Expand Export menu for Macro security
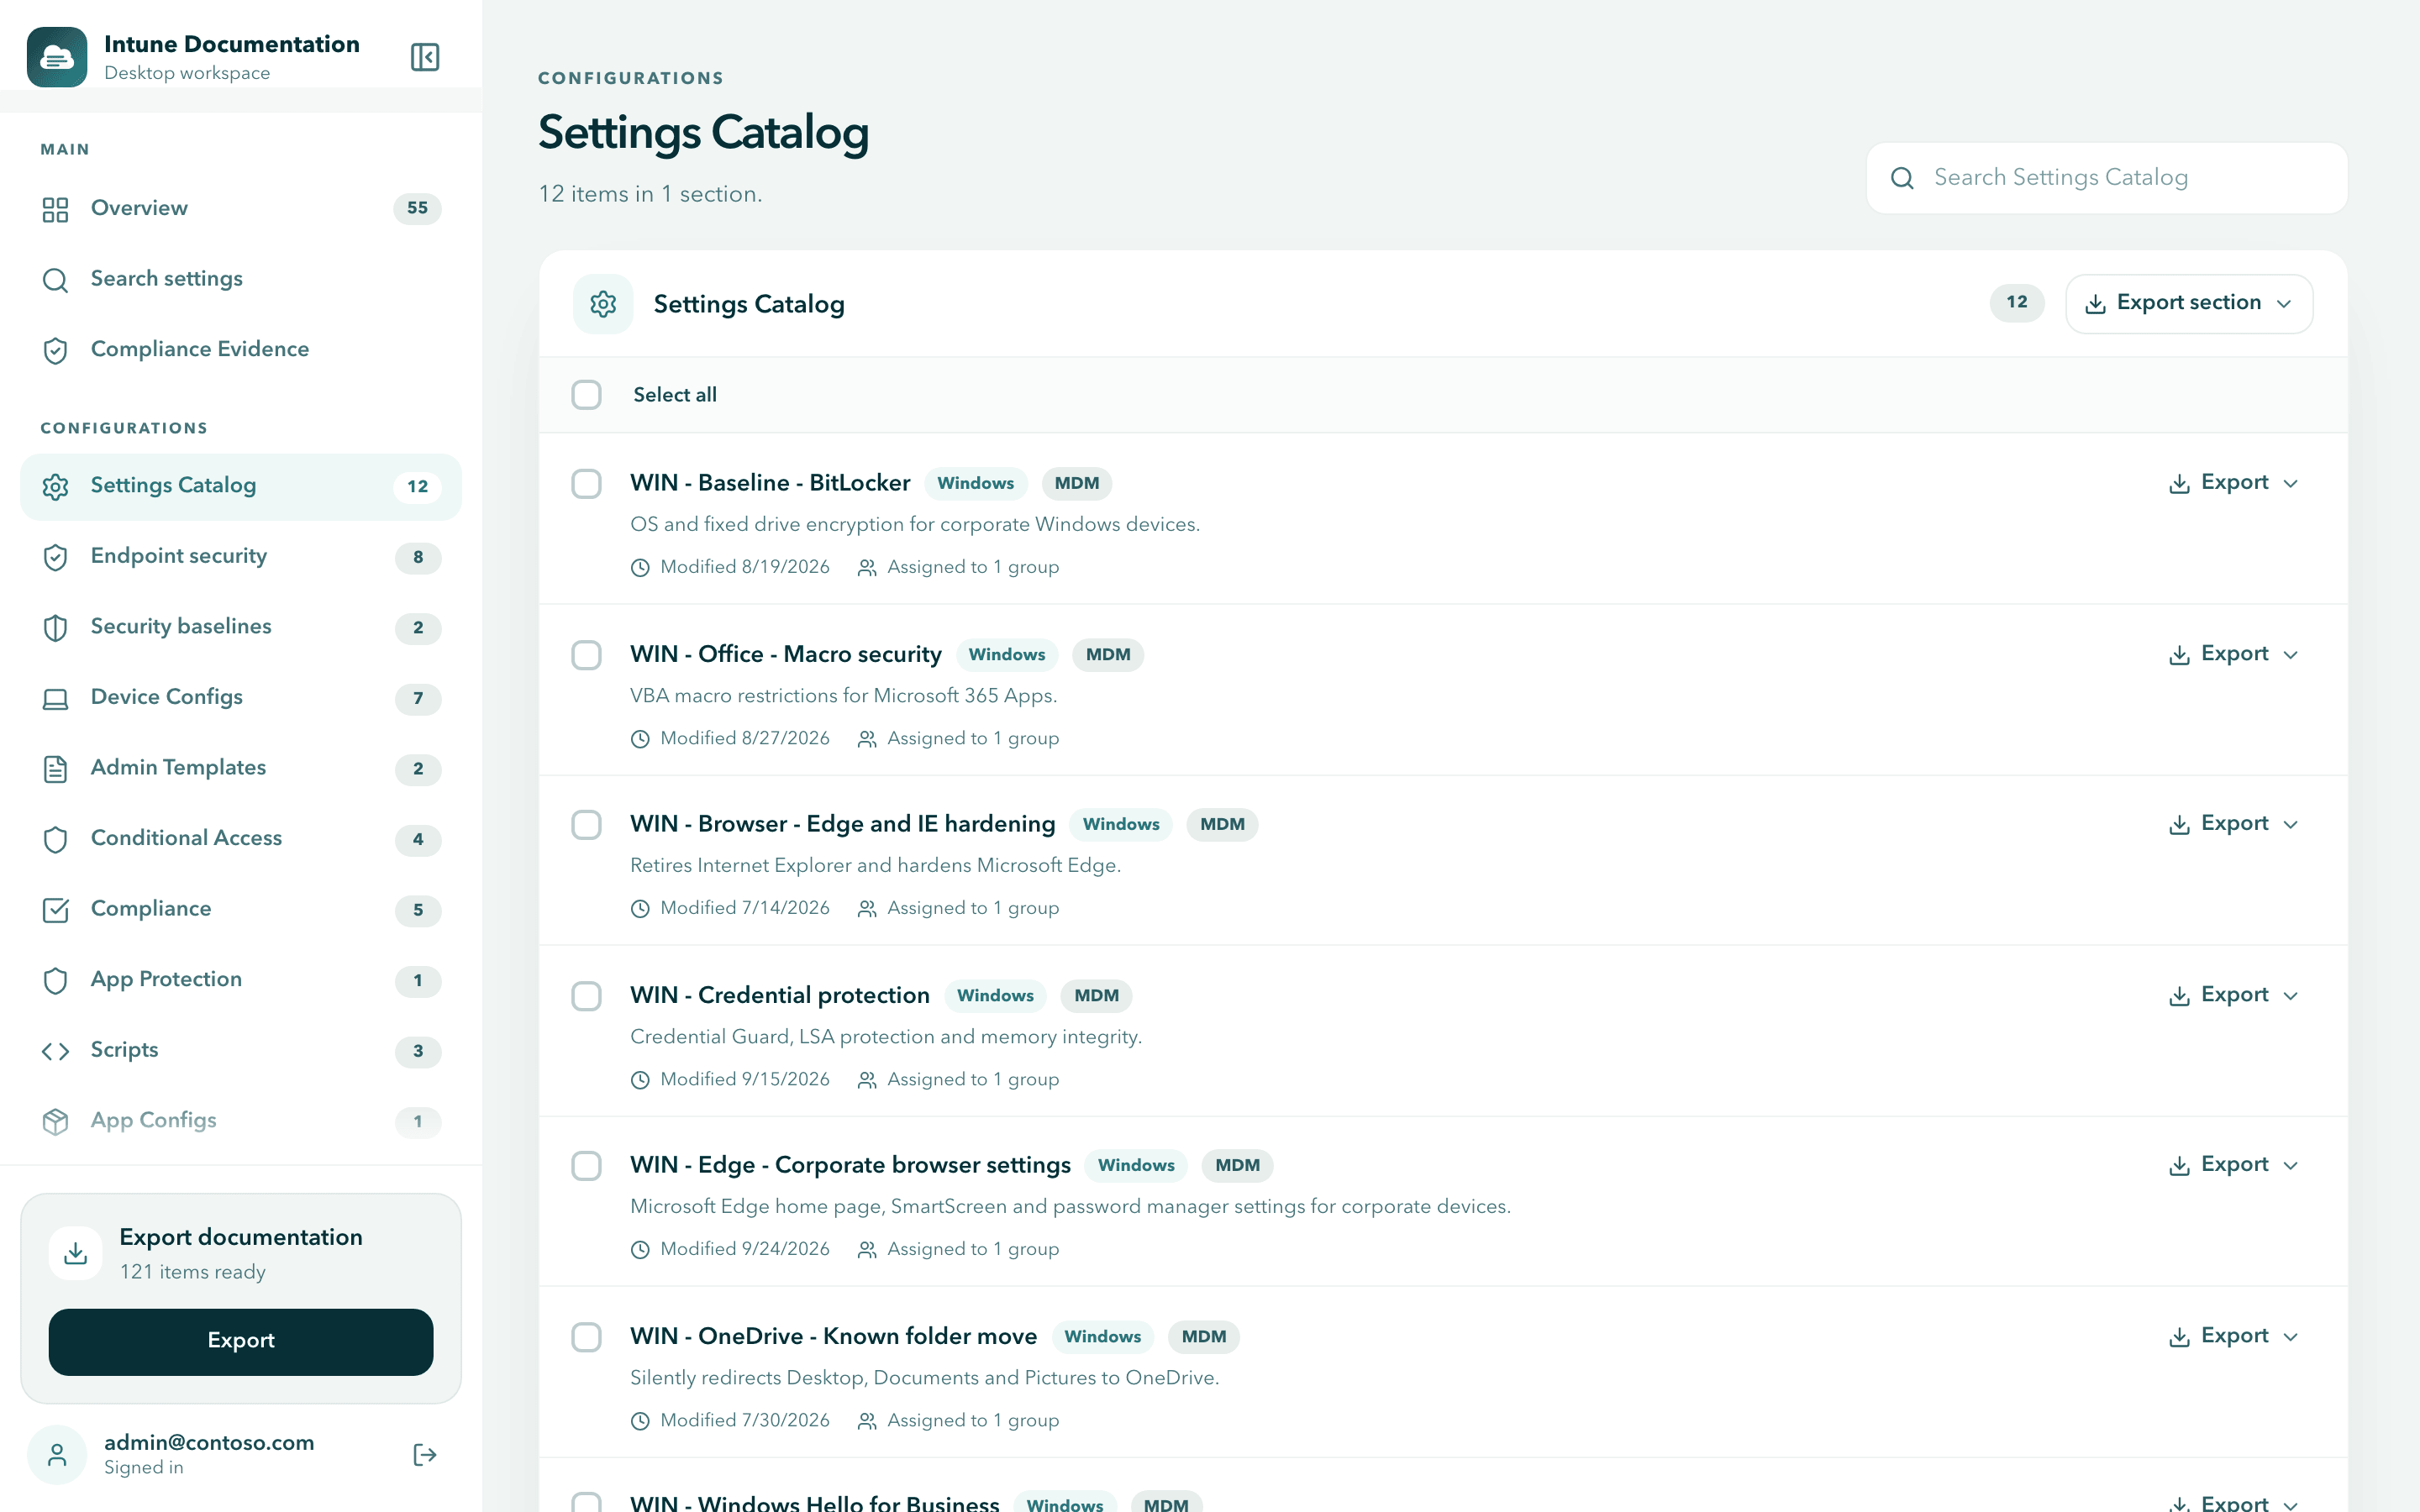 (x=2233, y=654)
